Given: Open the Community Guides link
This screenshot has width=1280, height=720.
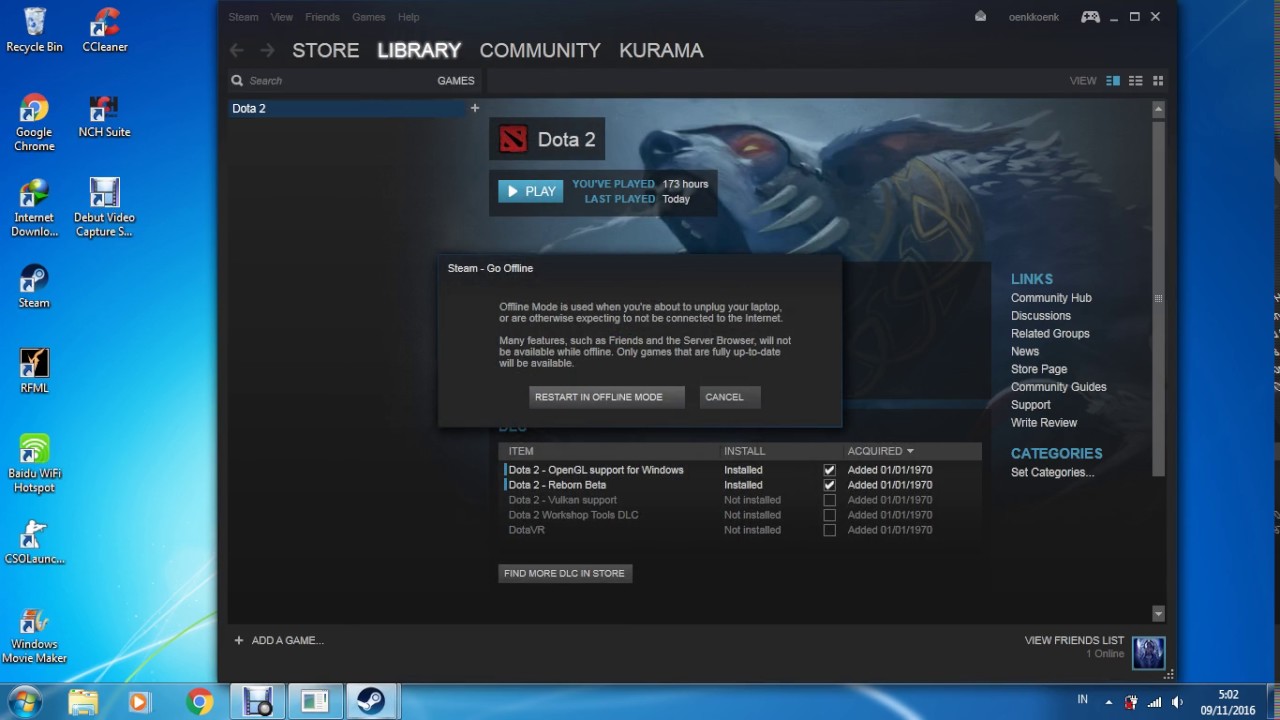Looking at the screenshot, I should [1058, 387].
